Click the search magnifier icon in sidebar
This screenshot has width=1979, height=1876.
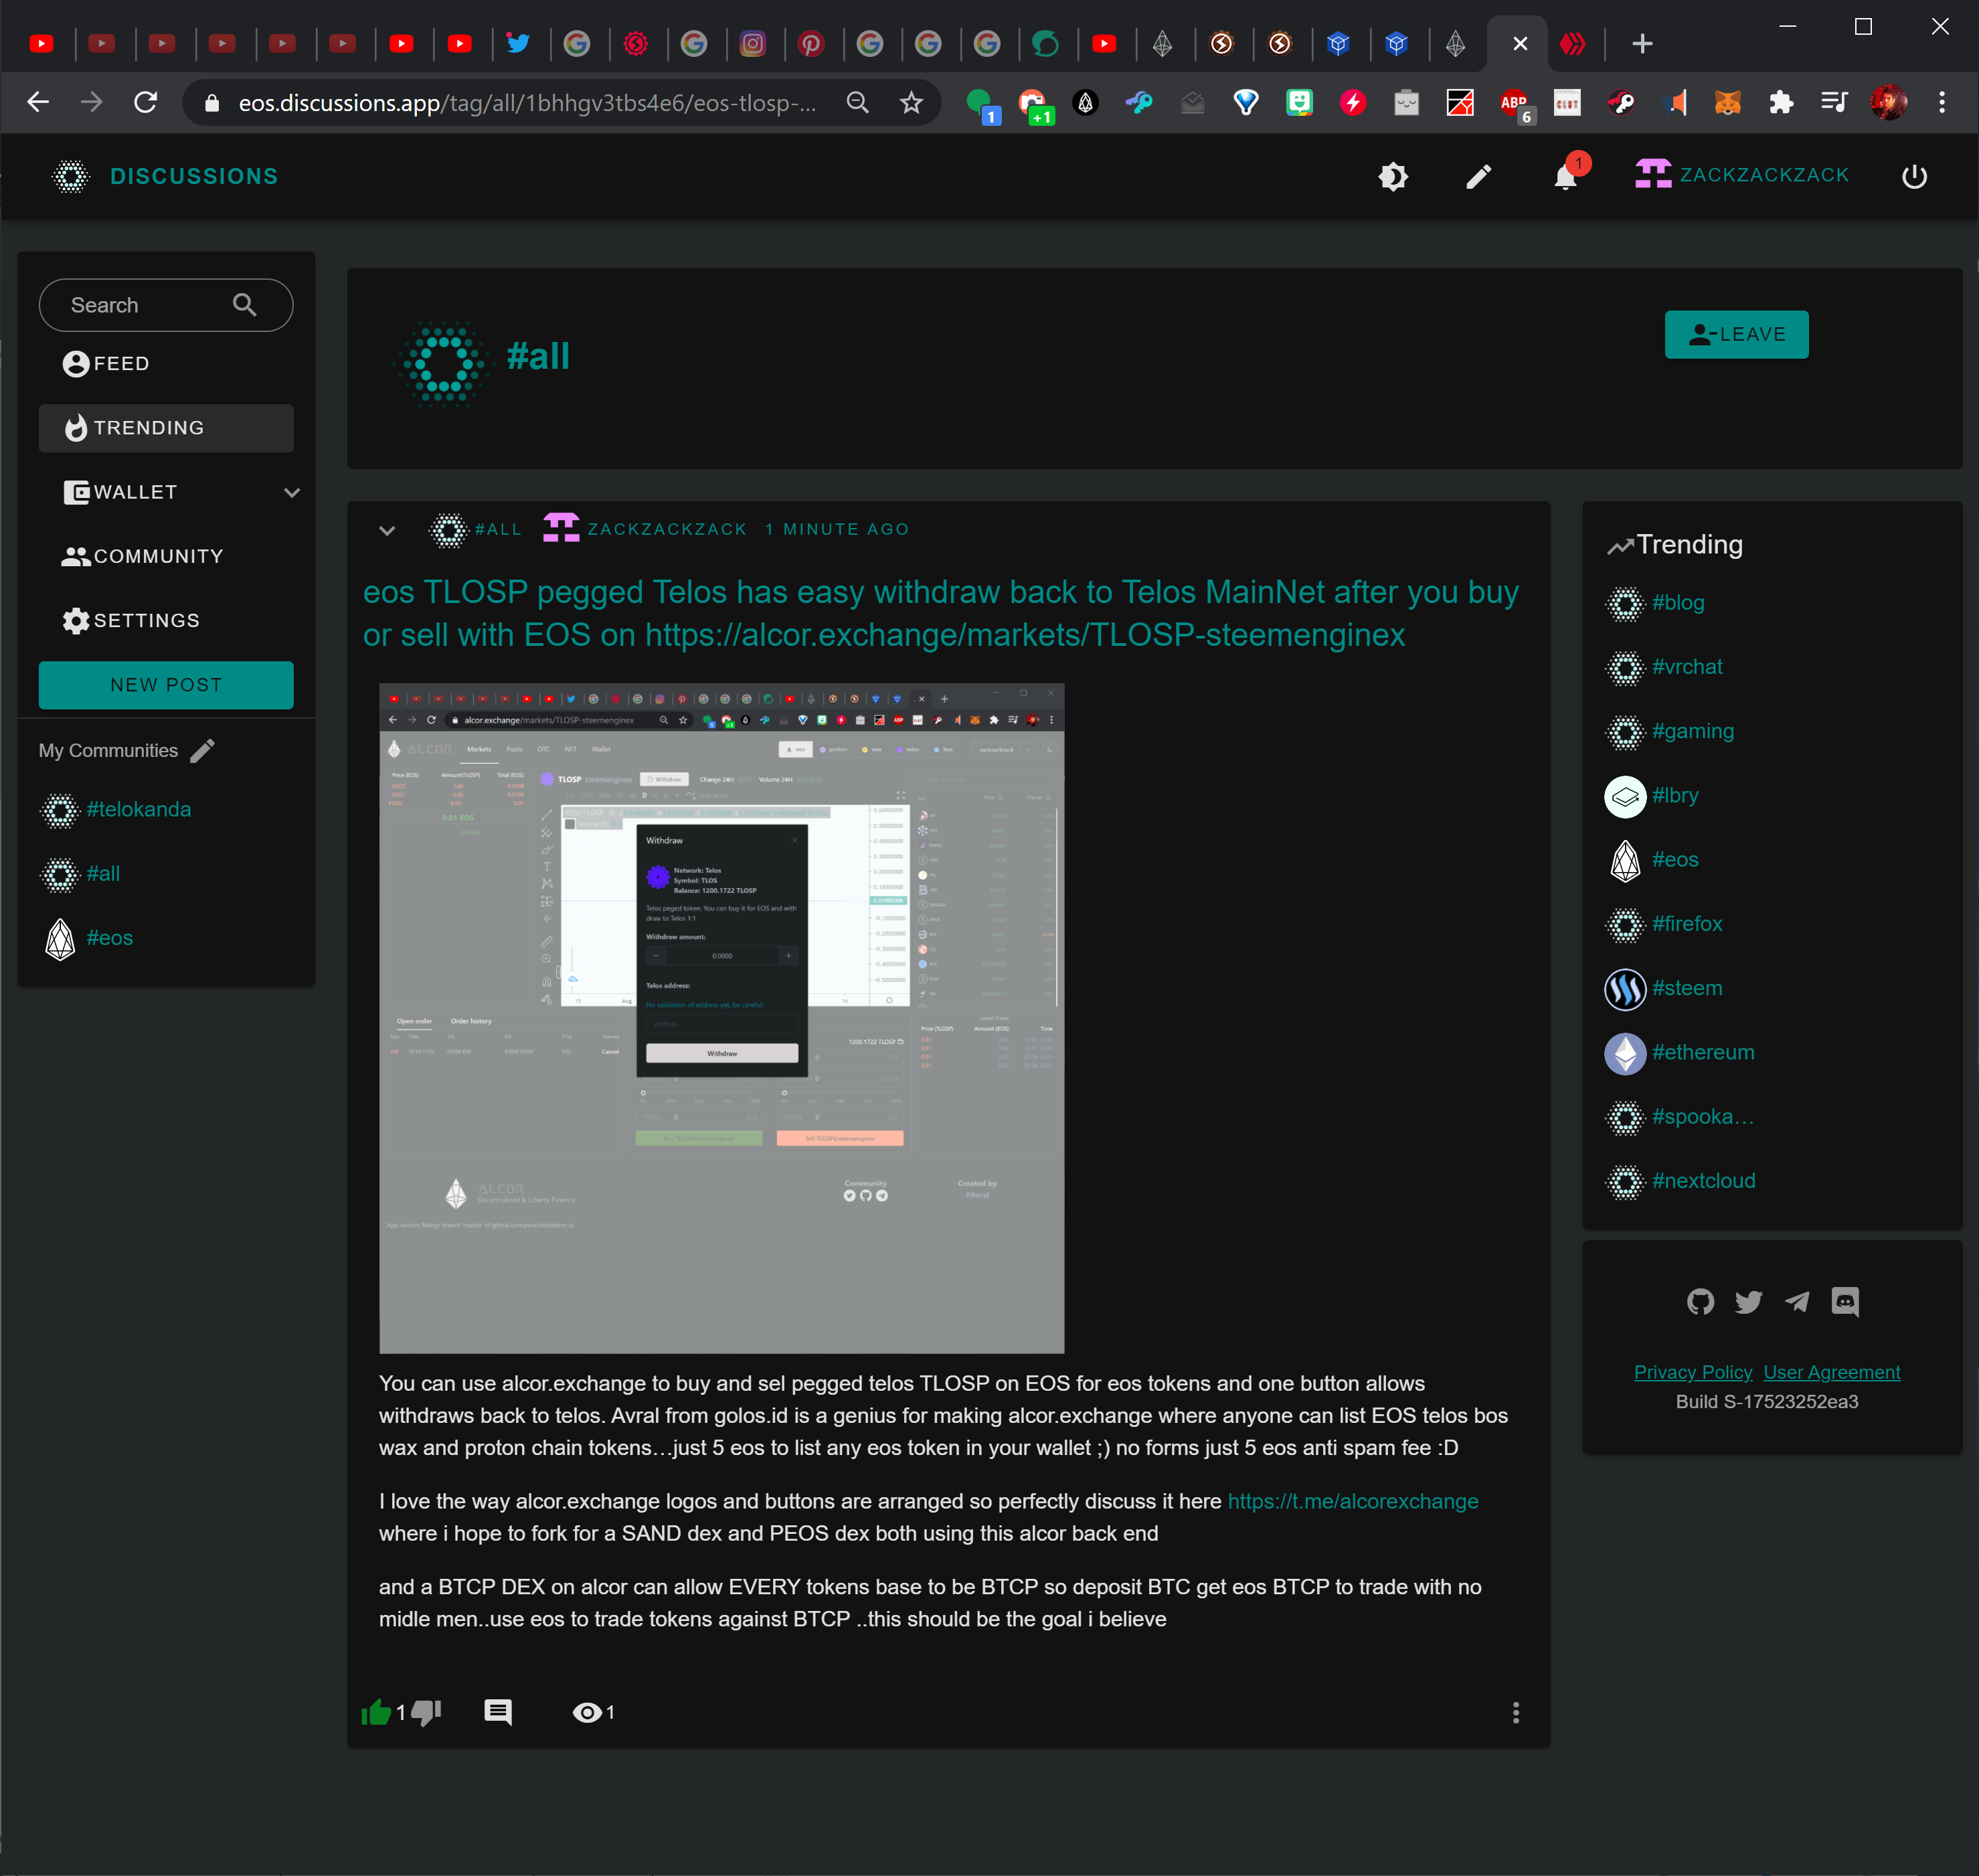pos(245,305)
